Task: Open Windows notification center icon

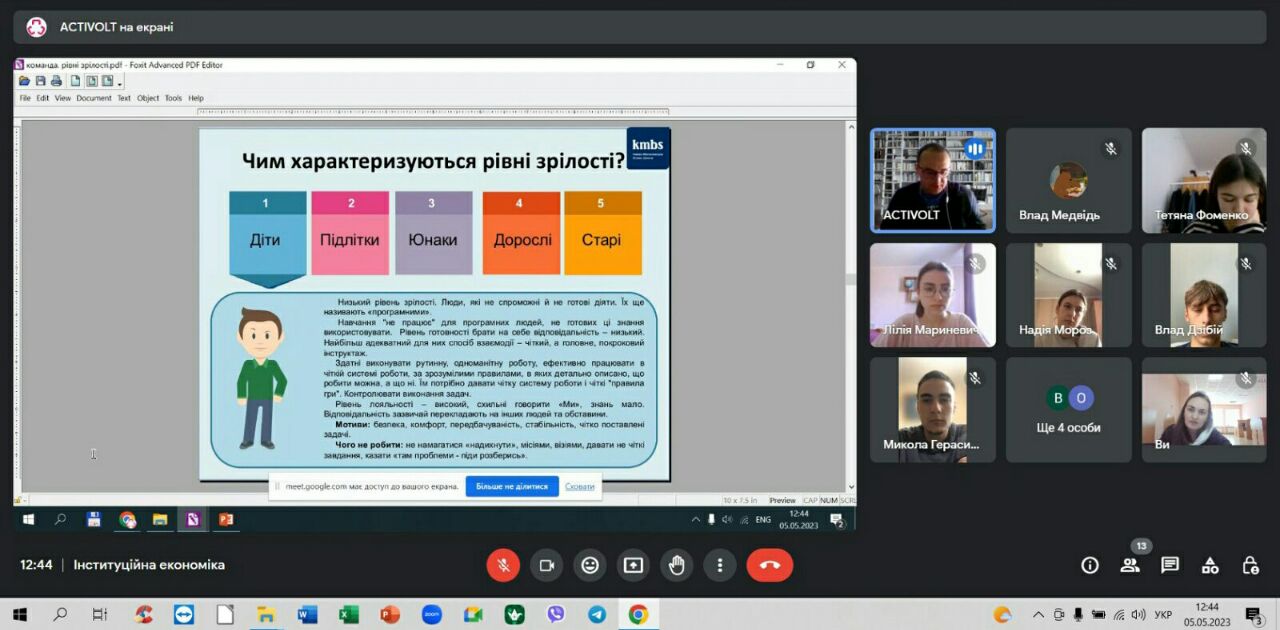Action: click(x=1253, y=614)
